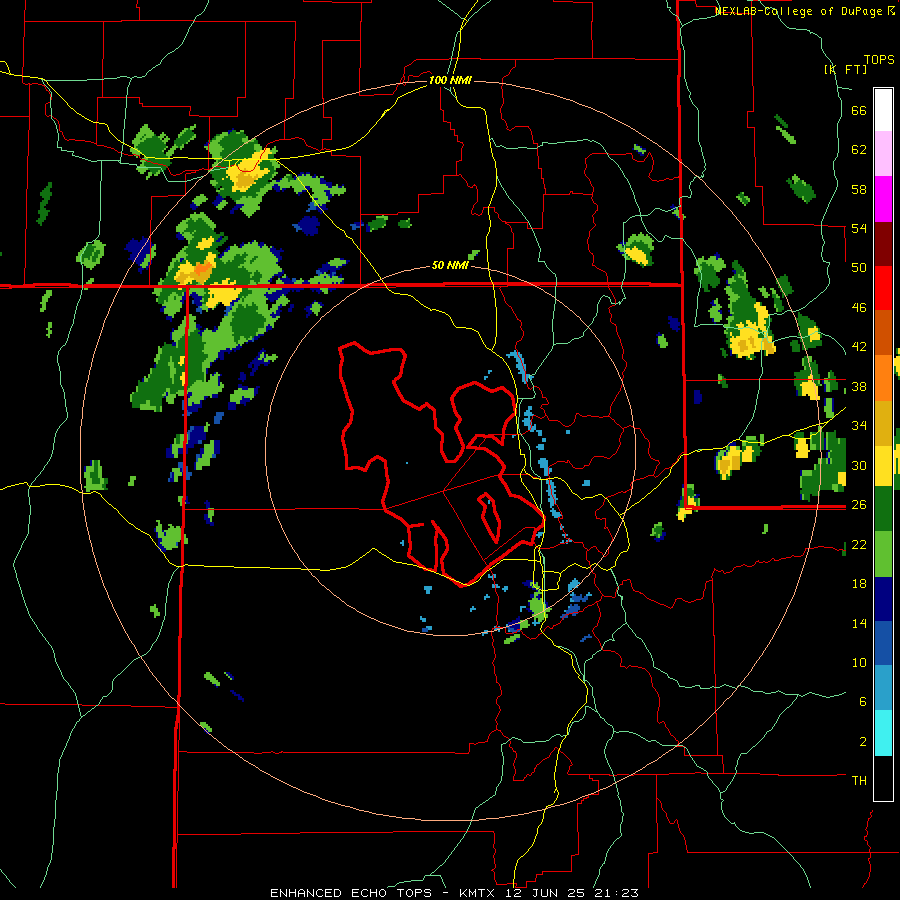Click the 'TH' legend label

pyautogui.click(x=859, y=780)
